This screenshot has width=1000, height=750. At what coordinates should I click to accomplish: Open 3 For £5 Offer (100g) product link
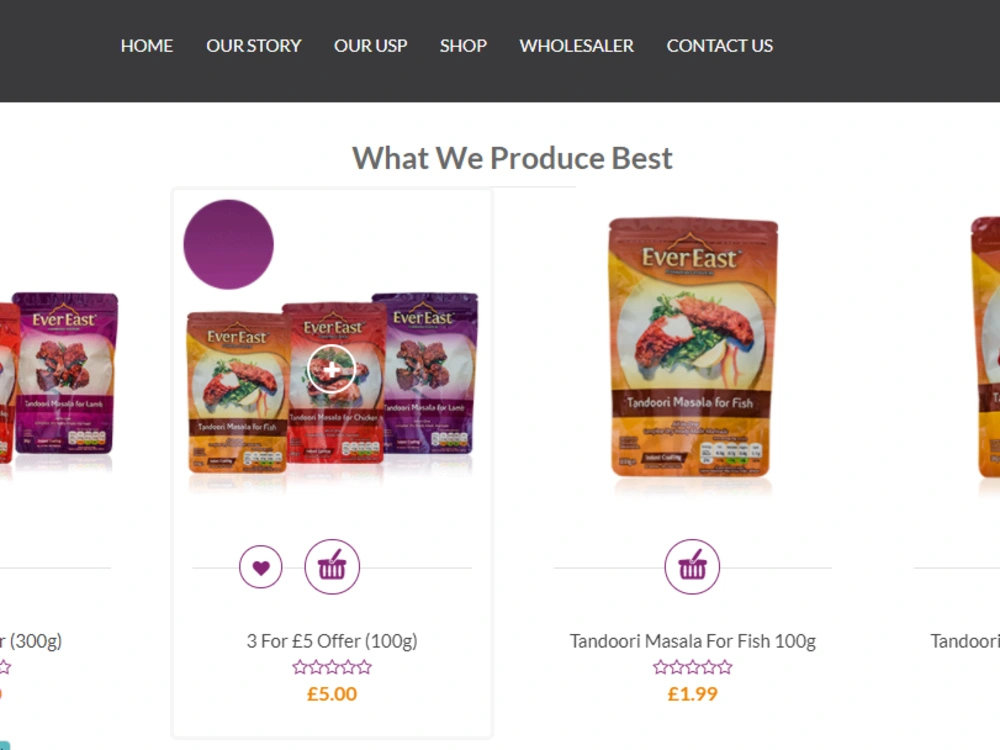pos(332,640)
